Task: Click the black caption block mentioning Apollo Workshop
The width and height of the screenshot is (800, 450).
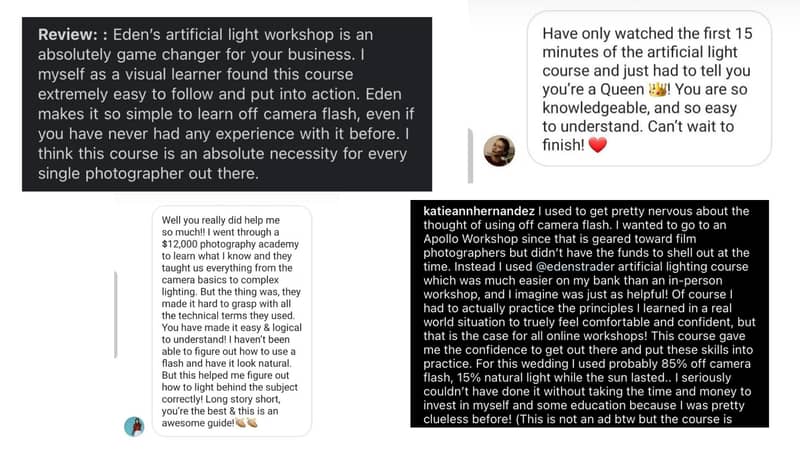Action: (589, 314)
